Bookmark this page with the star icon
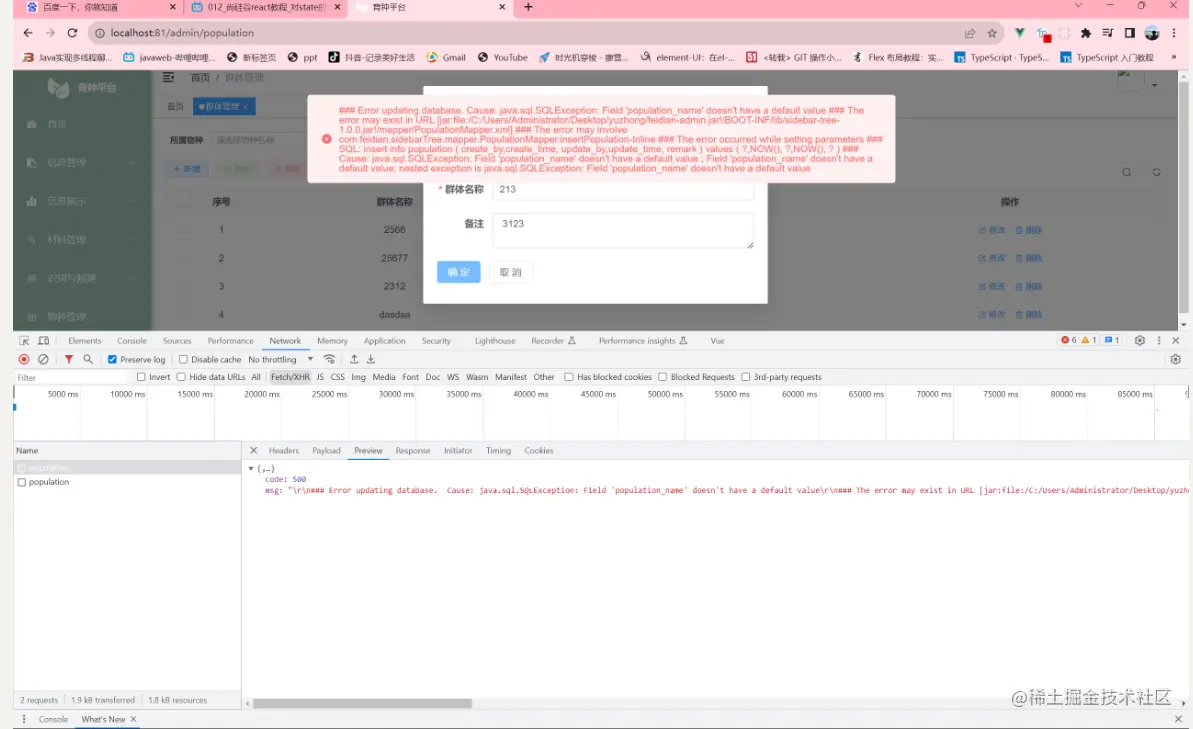The height and width of the screenshot is (729, 1193). point(992,33)
